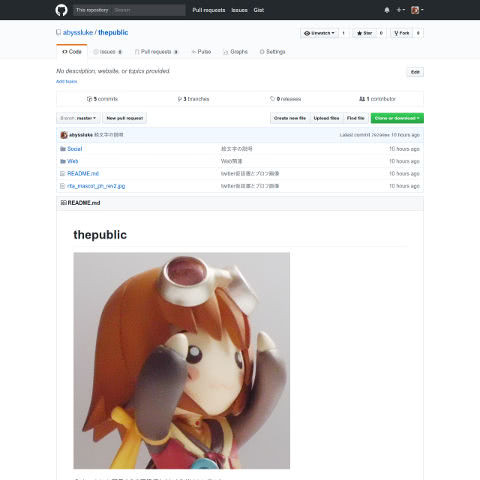Star this repository
The image size is (480, 480).
point(364,33)
